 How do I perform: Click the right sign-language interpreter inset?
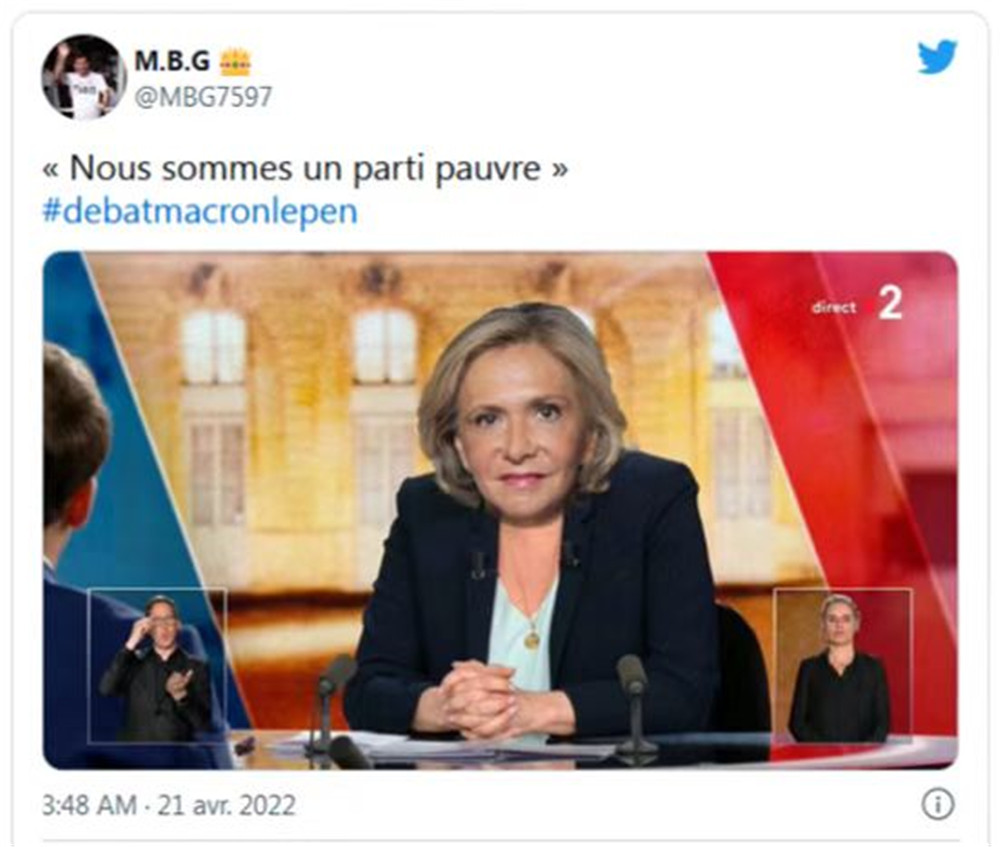pos(842,666)
